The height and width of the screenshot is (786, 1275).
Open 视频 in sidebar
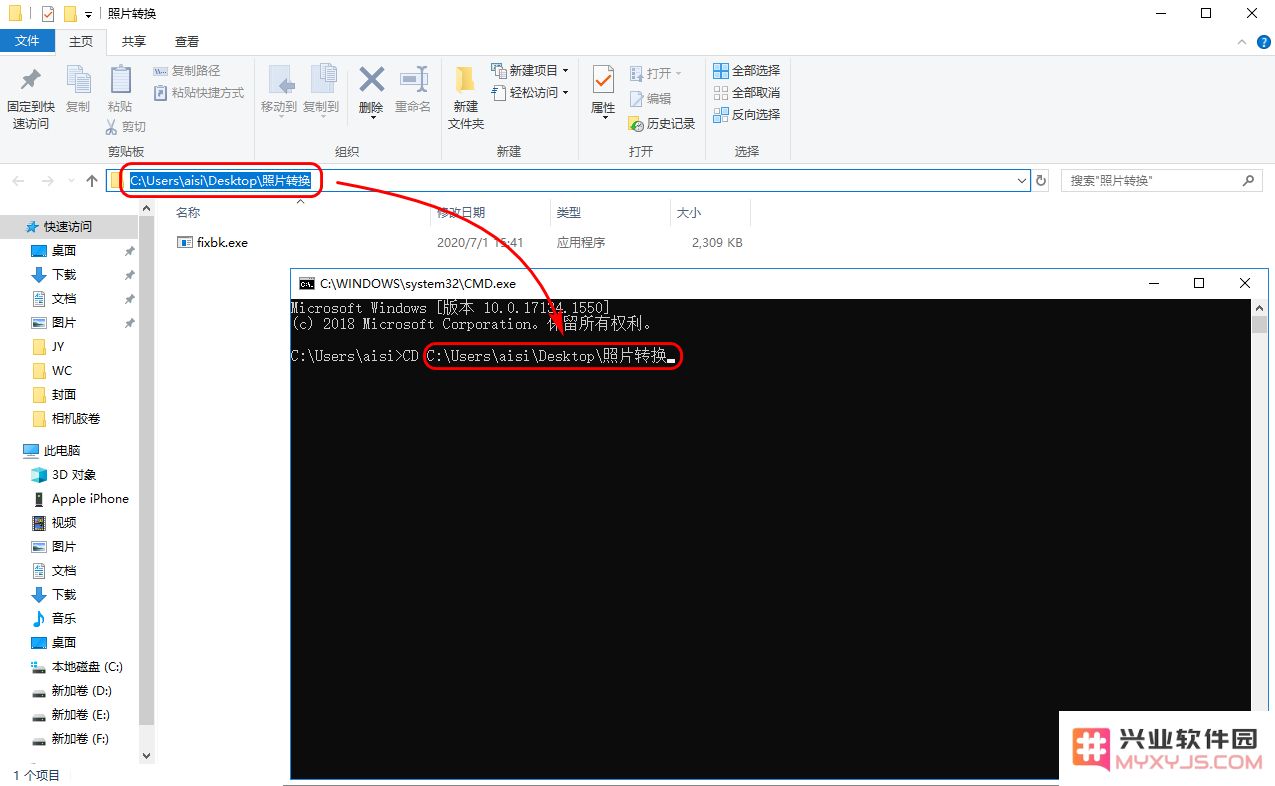pos(64,523)
